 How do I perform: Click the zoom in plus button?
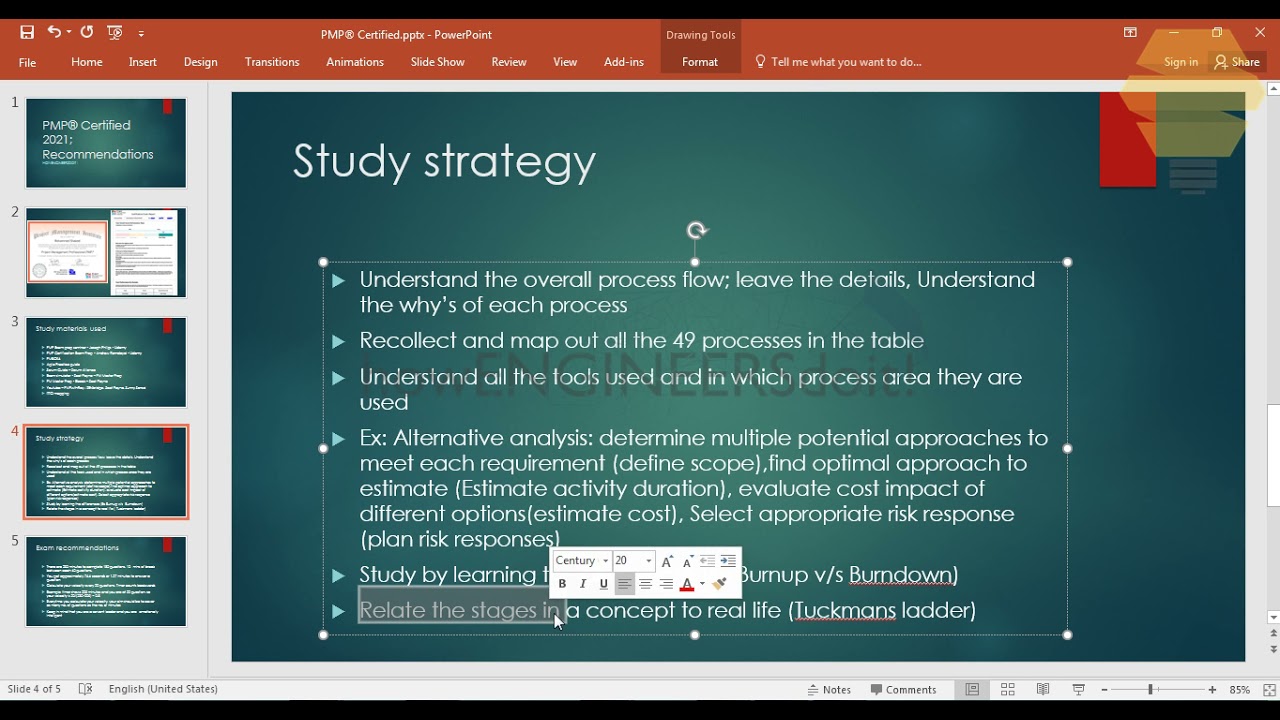(x=1212, y=690)
